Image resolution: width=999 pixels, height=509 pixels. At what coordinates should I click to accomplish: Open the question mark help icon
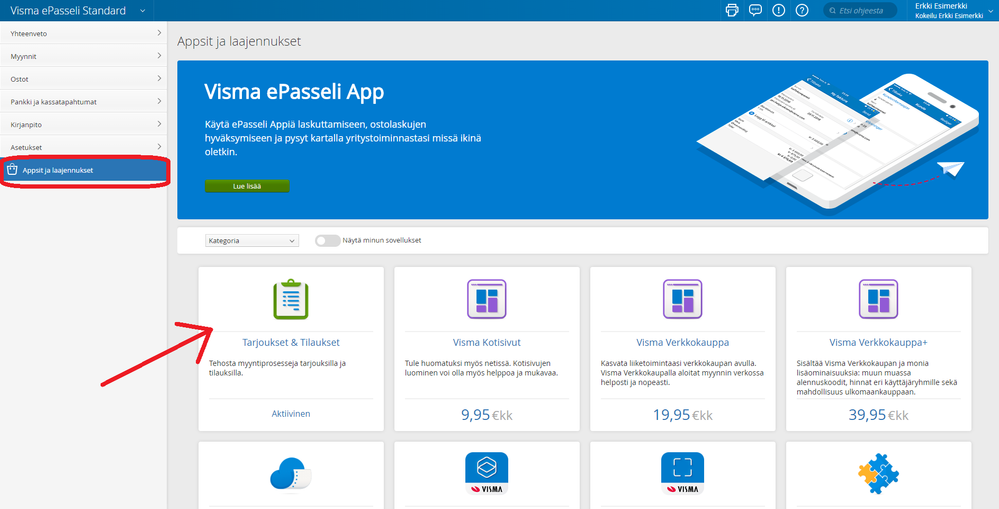click(x=802, y=10)
